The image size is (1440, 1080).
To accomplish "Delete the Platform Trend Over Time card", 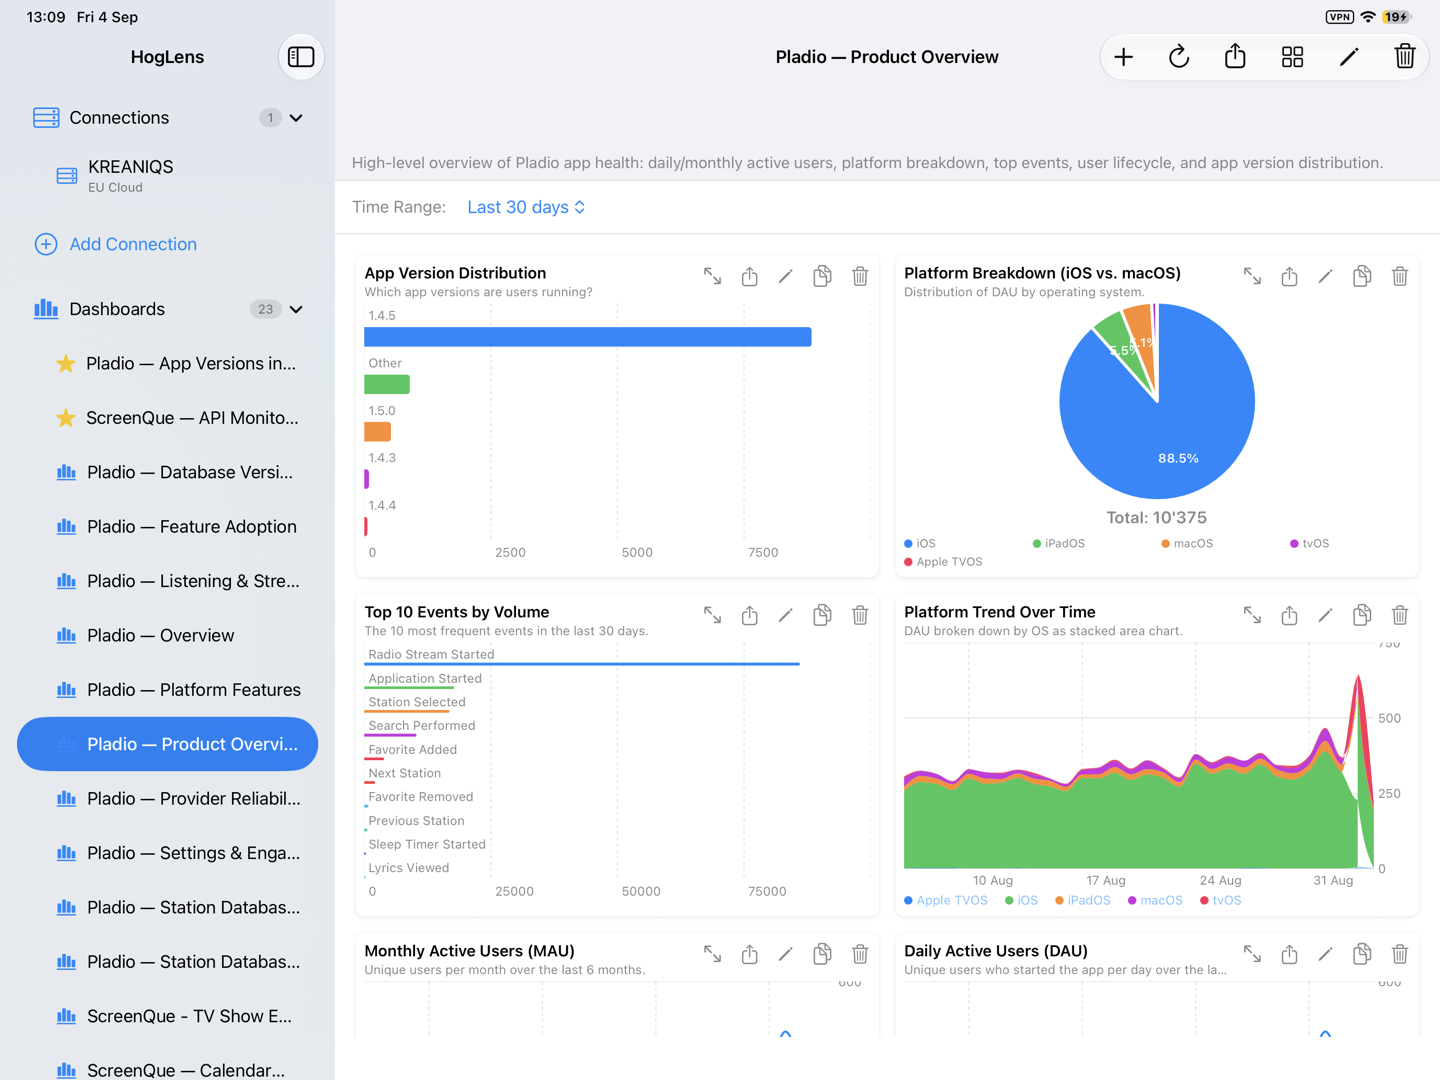I will pos(1400,615).
